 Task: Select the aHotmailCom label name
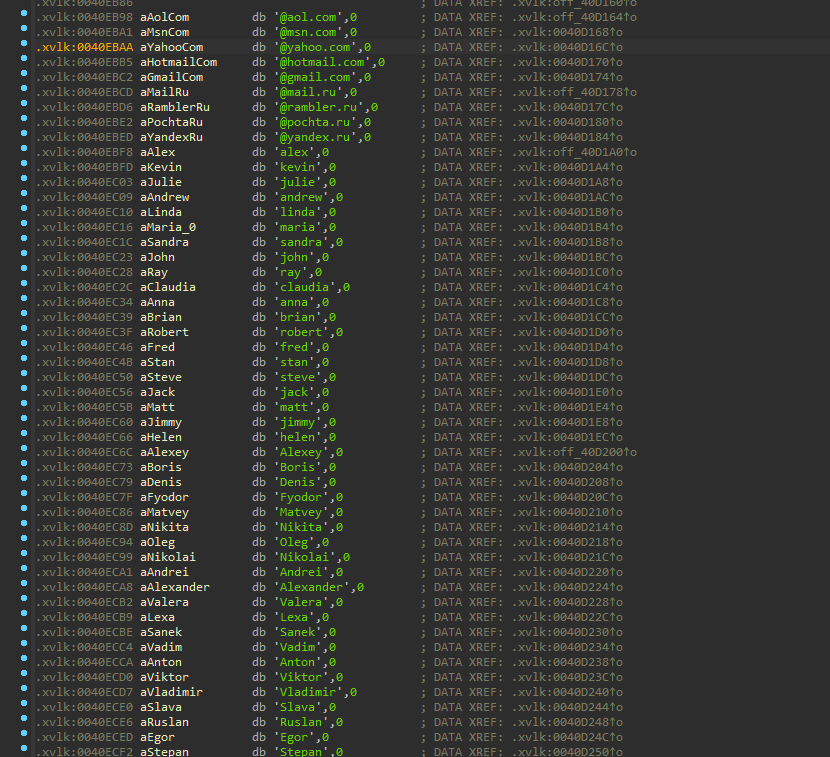[178, 62]
